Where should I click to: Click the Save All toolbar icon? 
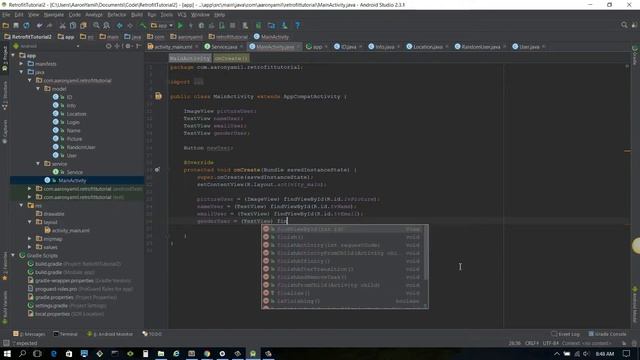(x=16, y=25)
